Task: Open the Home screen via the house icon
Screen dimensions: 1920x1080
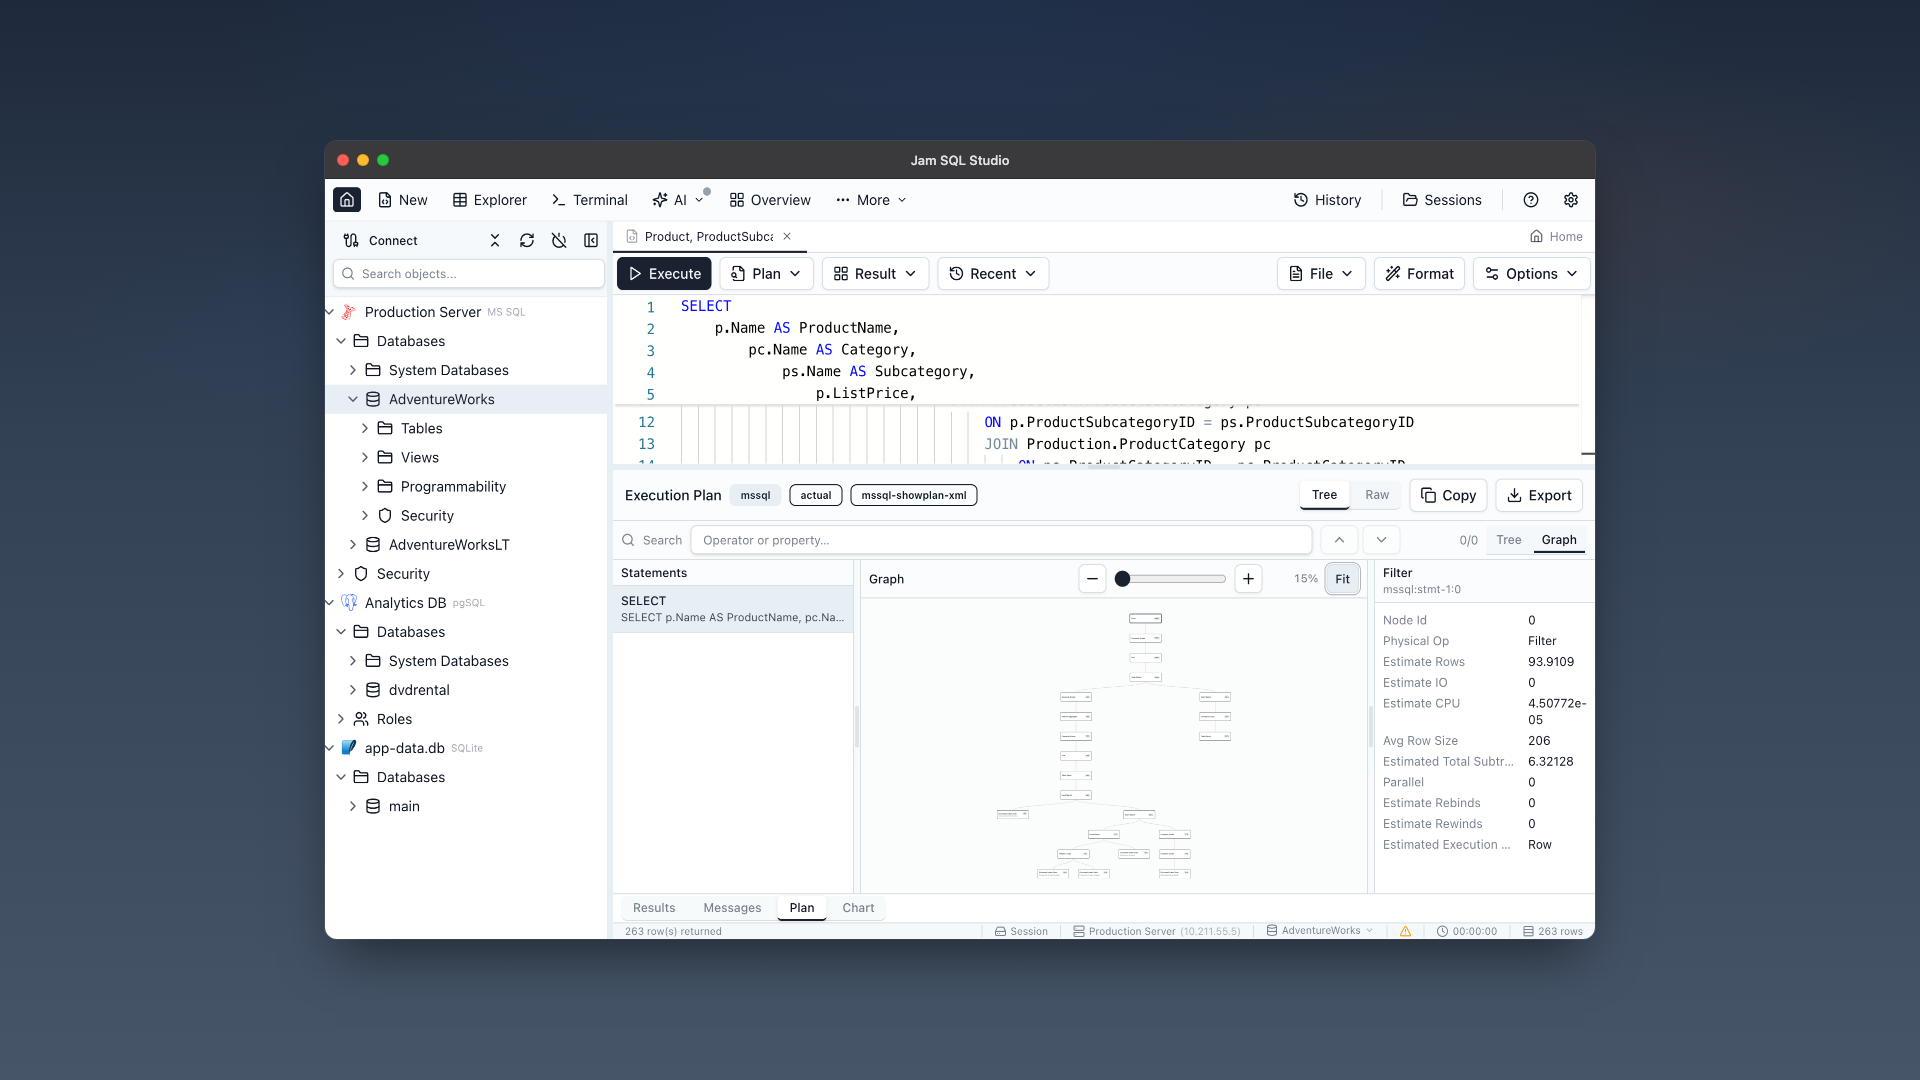Action: [x=346, y=199]
